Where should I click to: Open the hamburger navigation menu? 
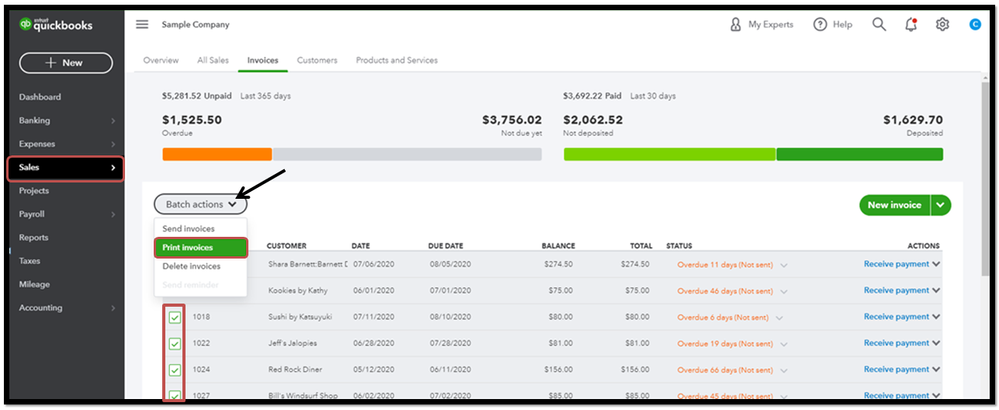142,24
